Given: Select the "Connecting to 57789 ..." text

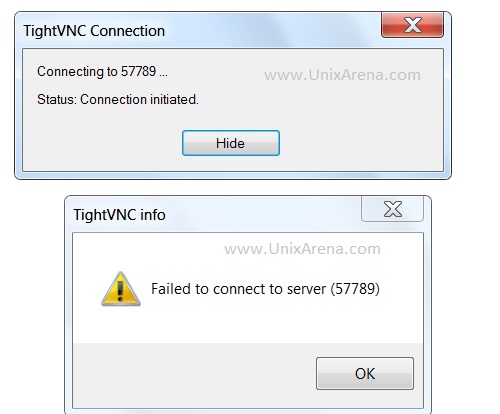Looking at the screenshot, I should click(x=102, y=72).
